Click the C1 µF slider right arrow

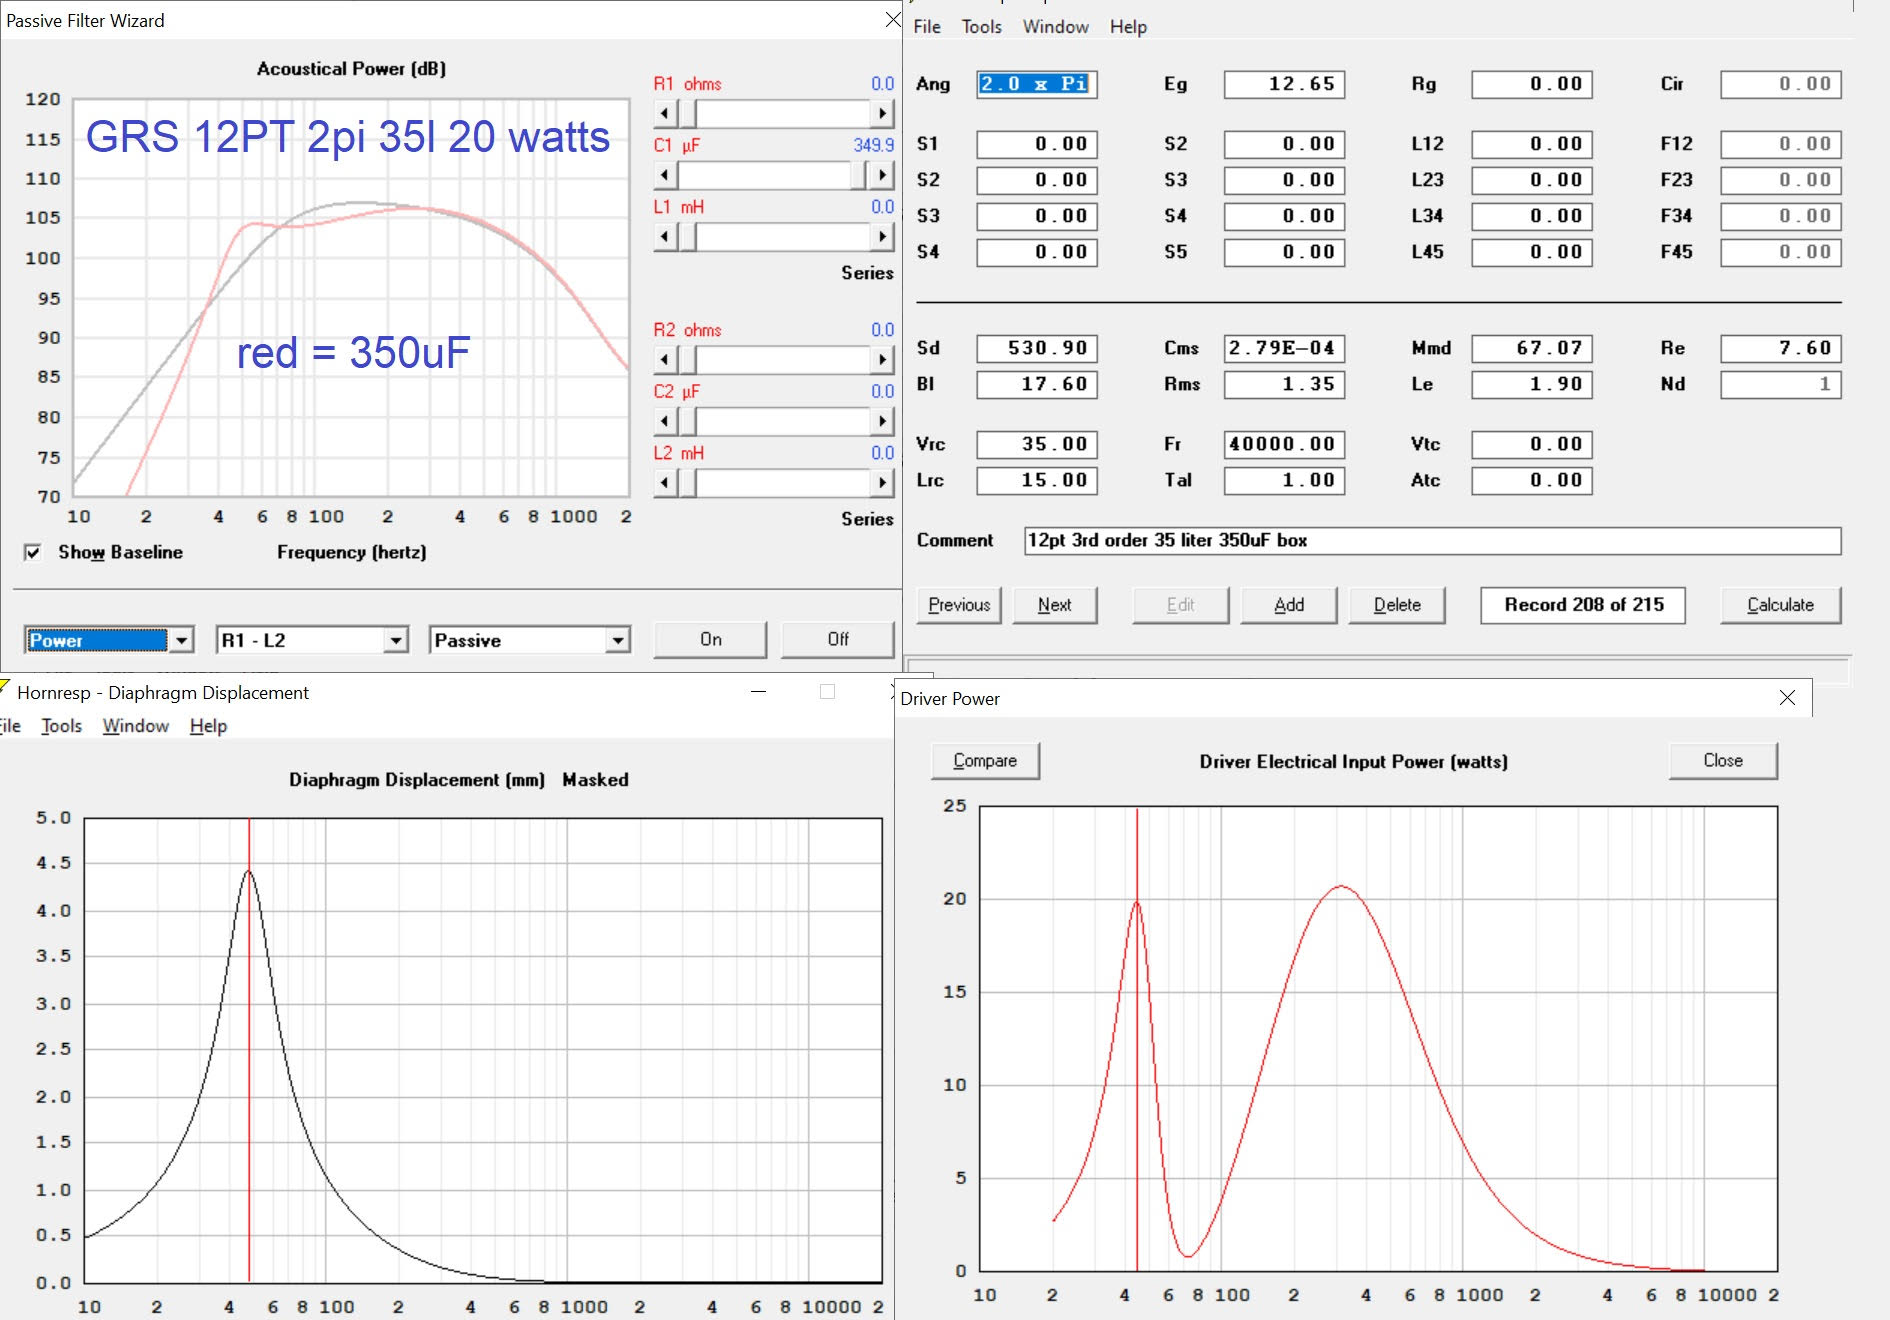coord(882,175)
